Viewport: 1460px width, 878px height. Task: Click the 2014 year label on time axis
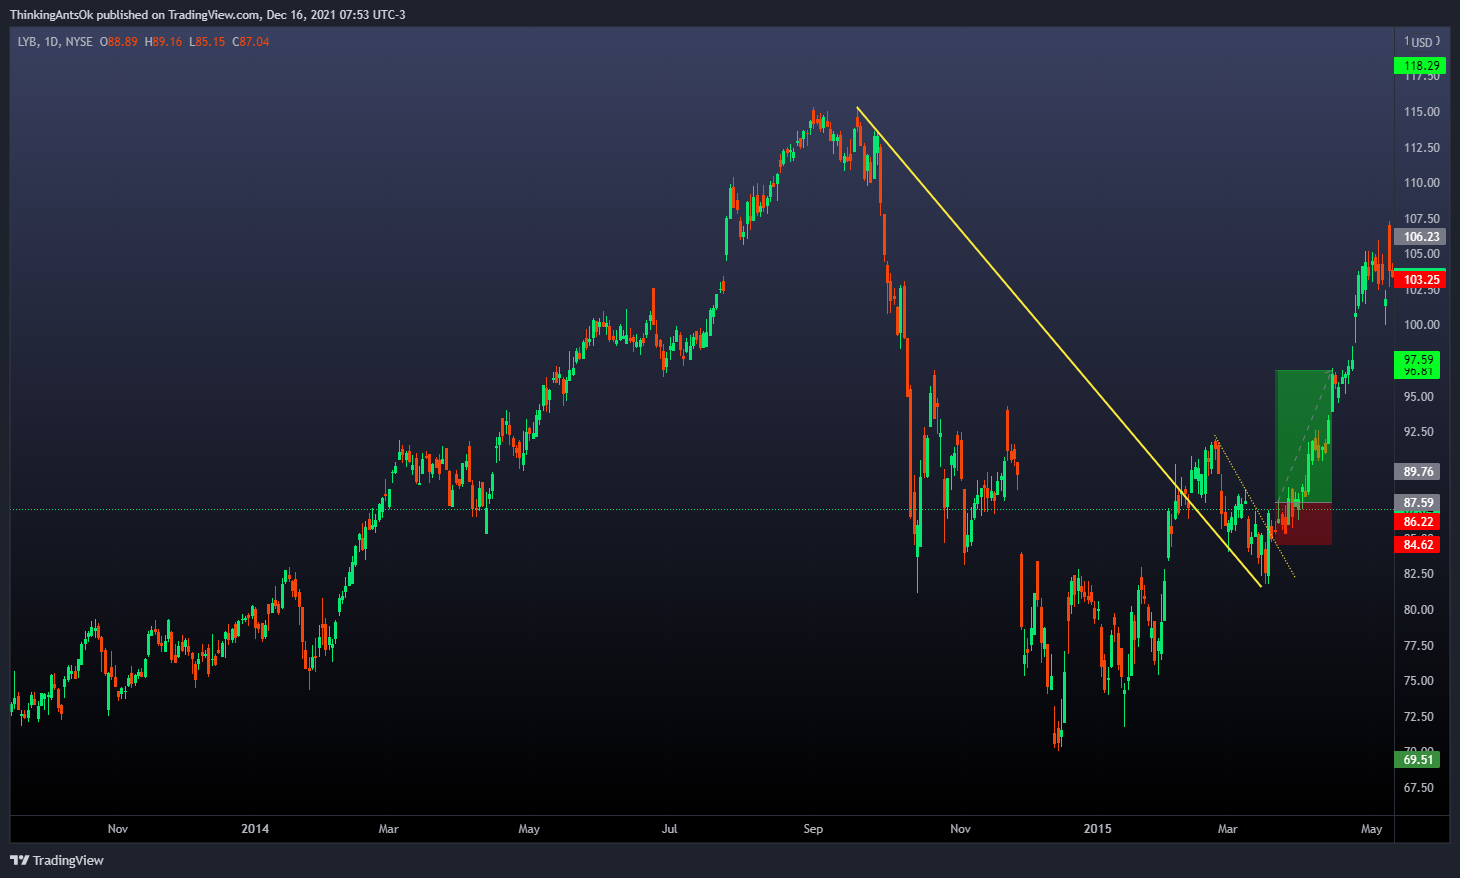256,829
